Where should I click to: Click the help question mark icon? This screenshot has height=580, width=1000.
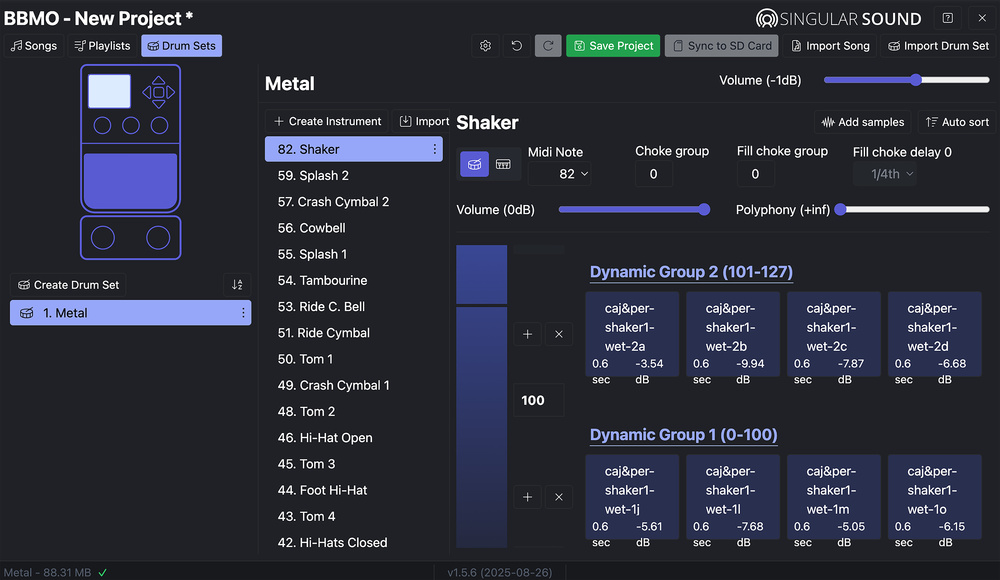coord(947,19)
